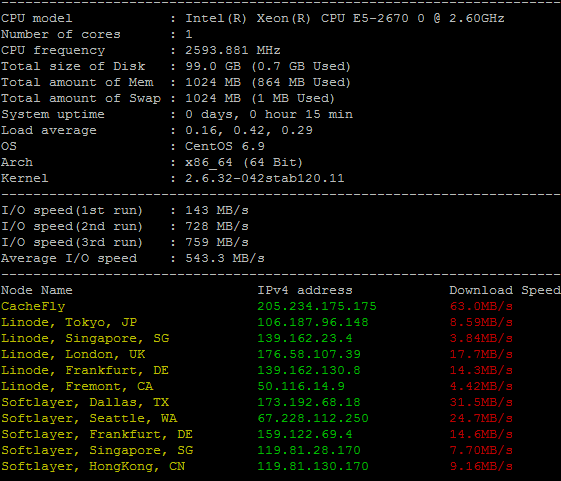Click the CPU model value text

tap(345, 18)
